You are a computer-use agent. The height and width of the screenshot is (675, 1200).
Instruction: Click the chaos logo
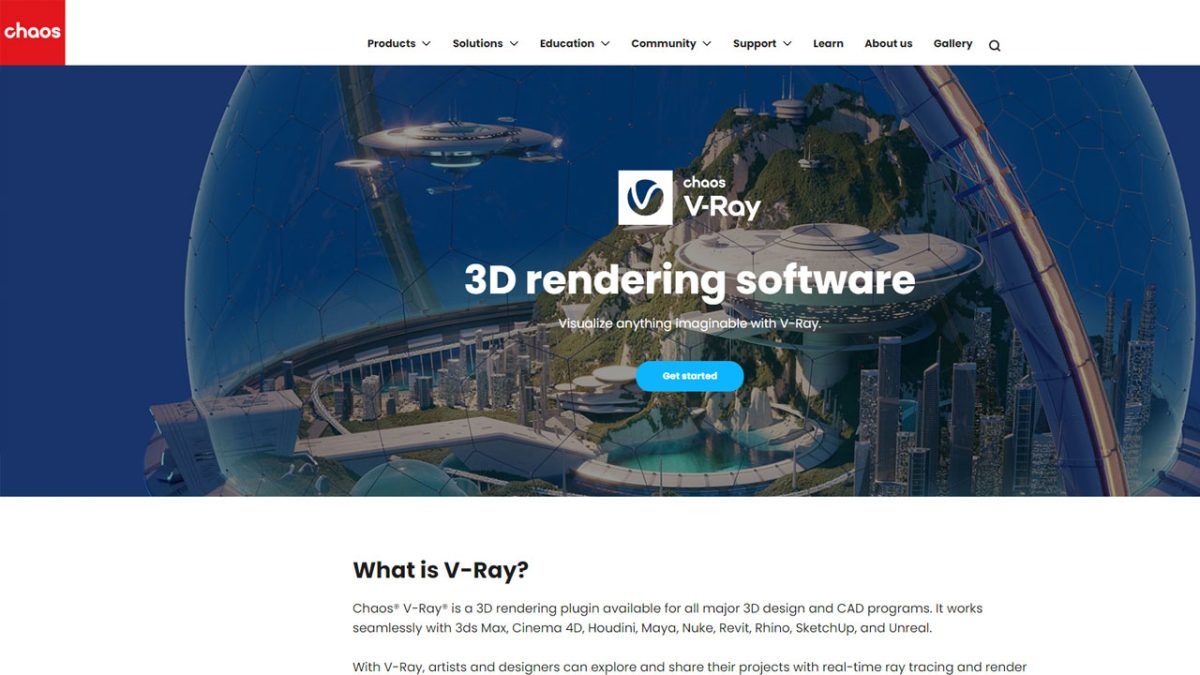32,30
